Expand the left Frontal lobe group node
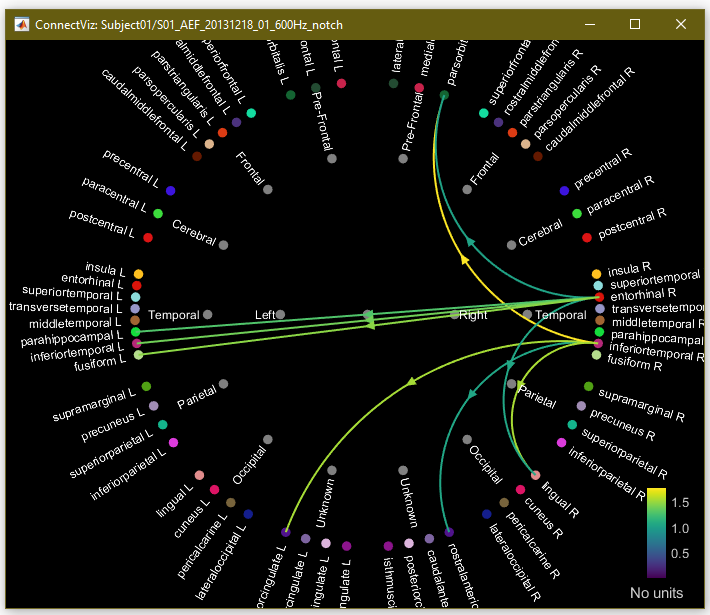Screen dimensions: 710x615 click(267, 189)
